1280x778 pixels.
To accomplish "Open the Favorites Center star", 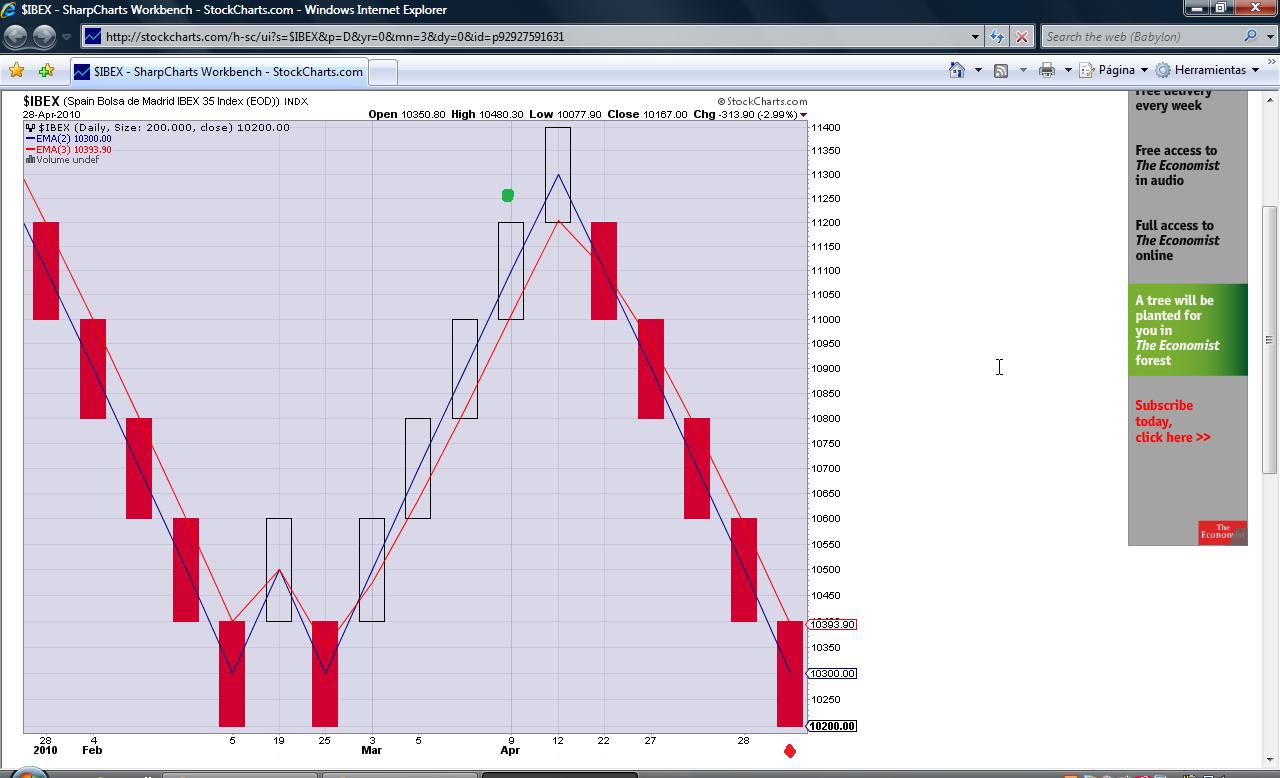I will pos(16,71).
